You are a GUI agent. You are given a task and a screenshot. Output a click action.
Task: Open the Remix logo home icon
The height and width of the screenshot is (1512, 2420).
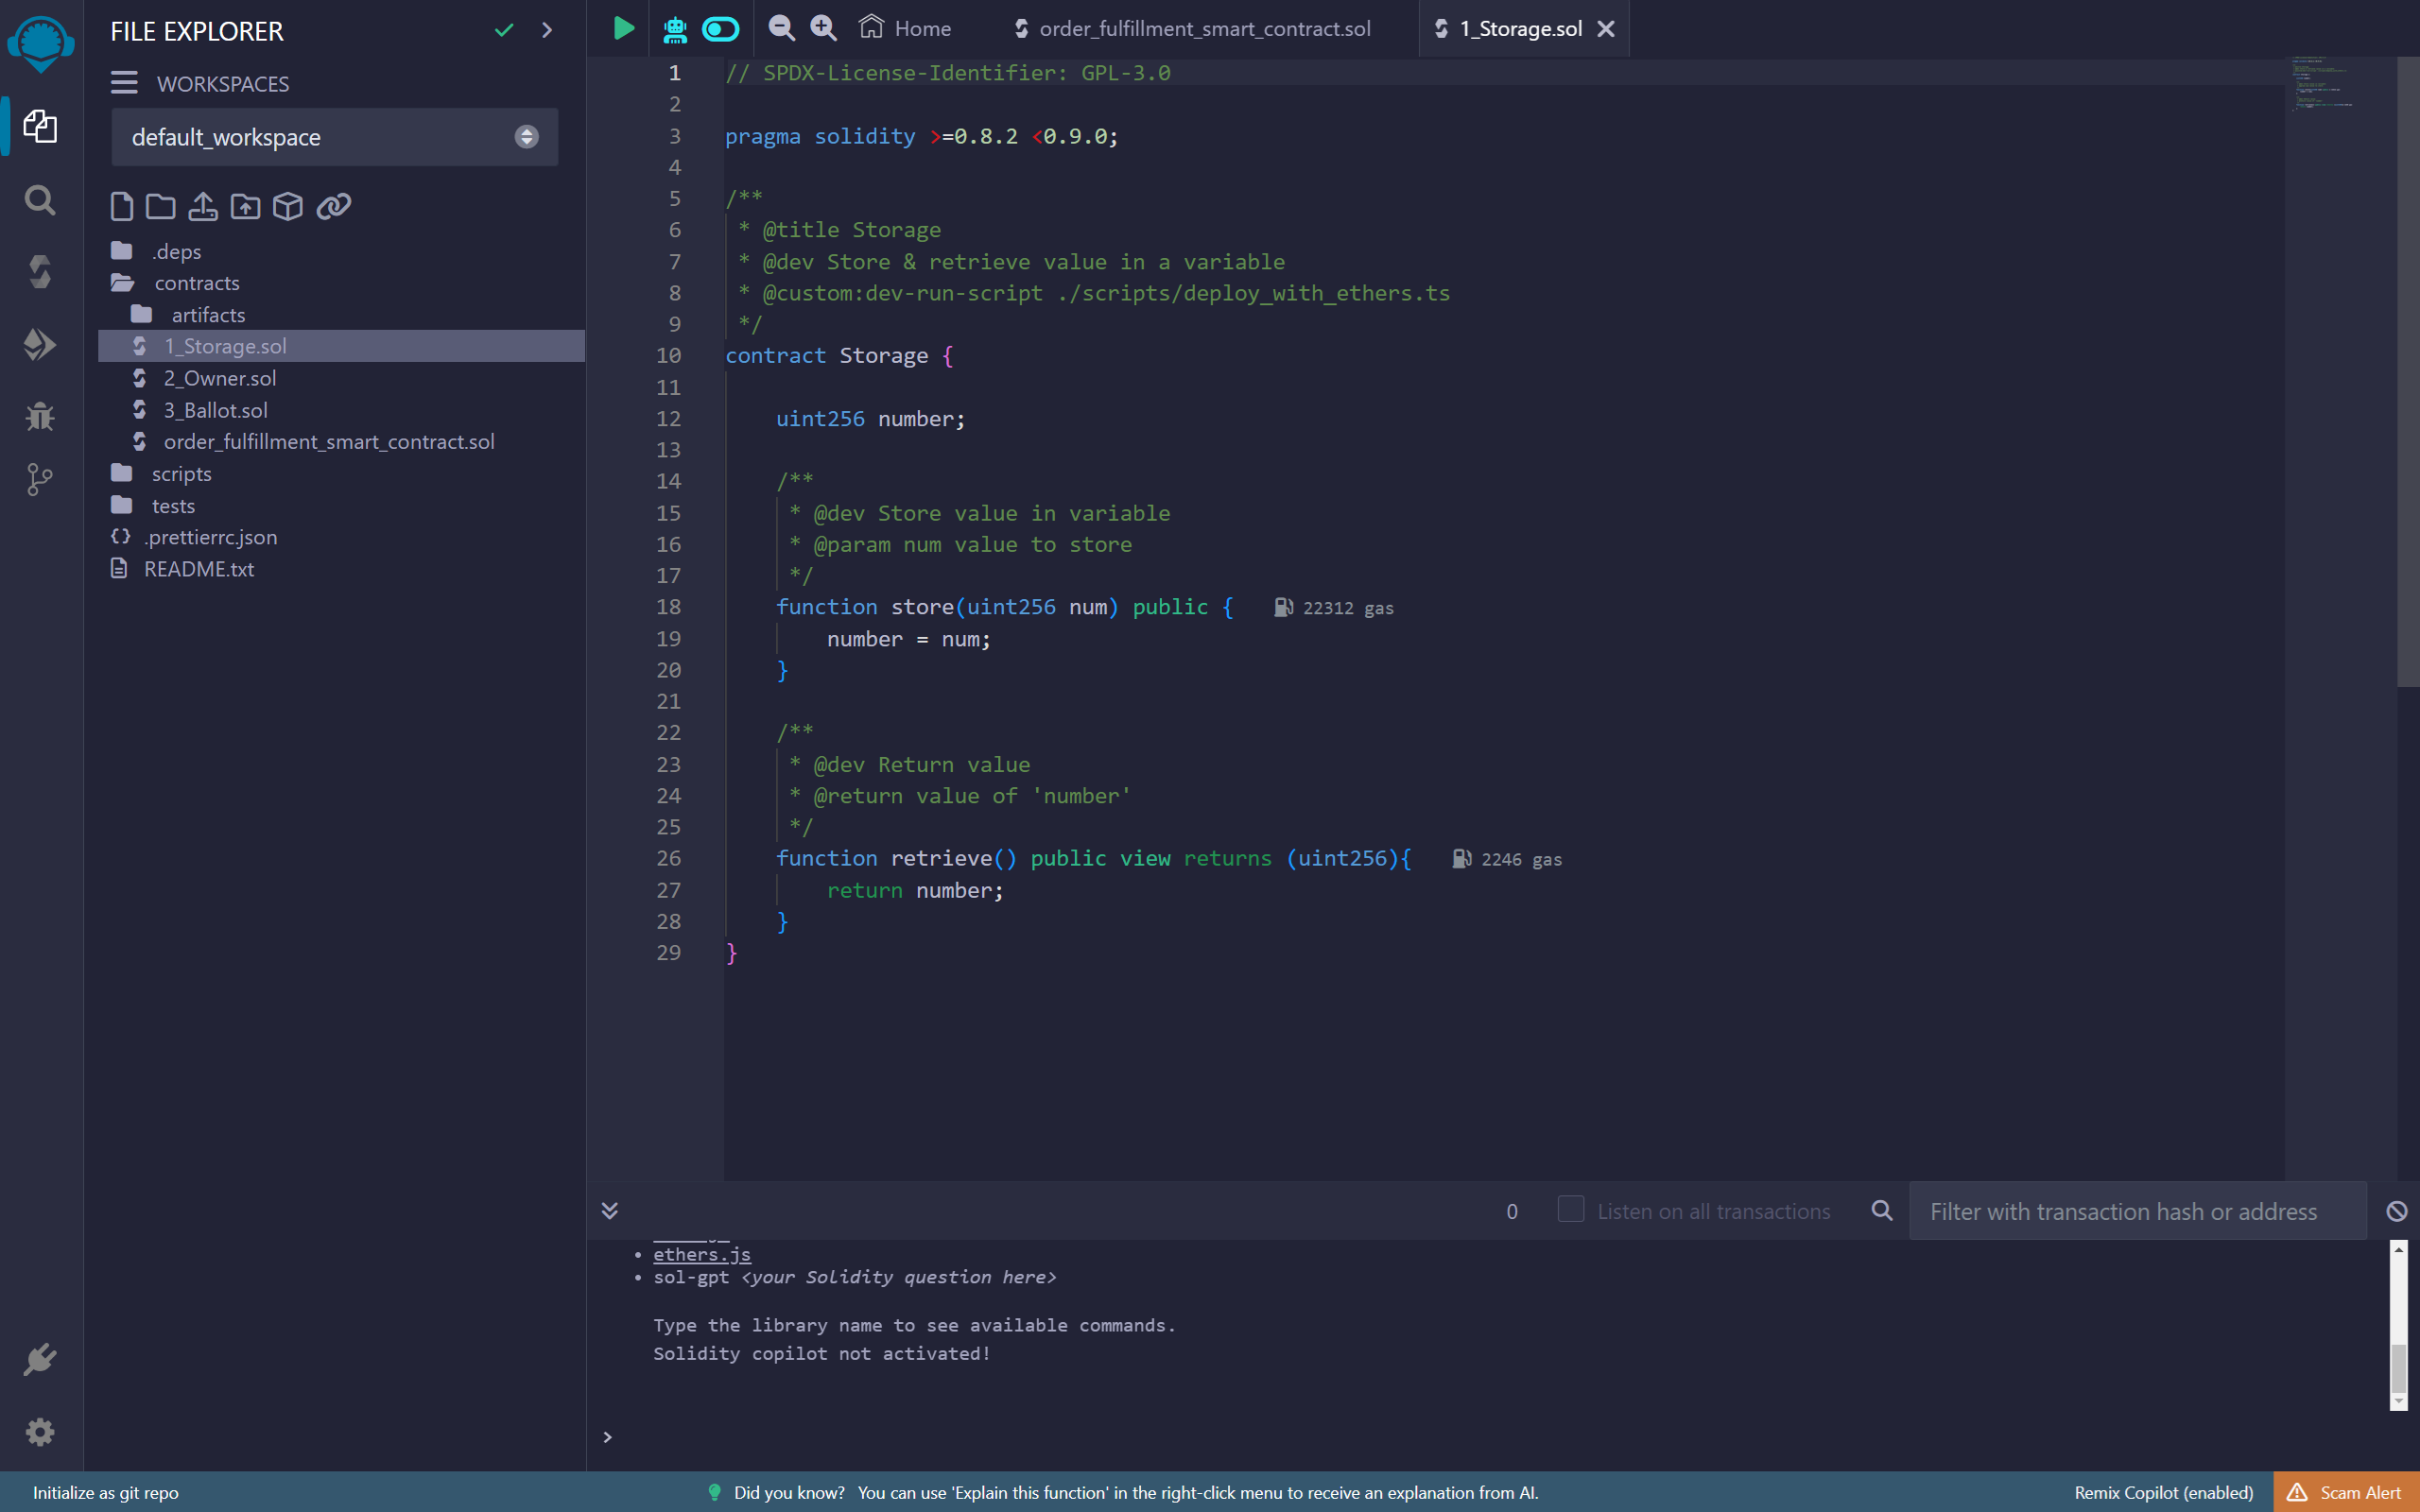tap(40, 43)
